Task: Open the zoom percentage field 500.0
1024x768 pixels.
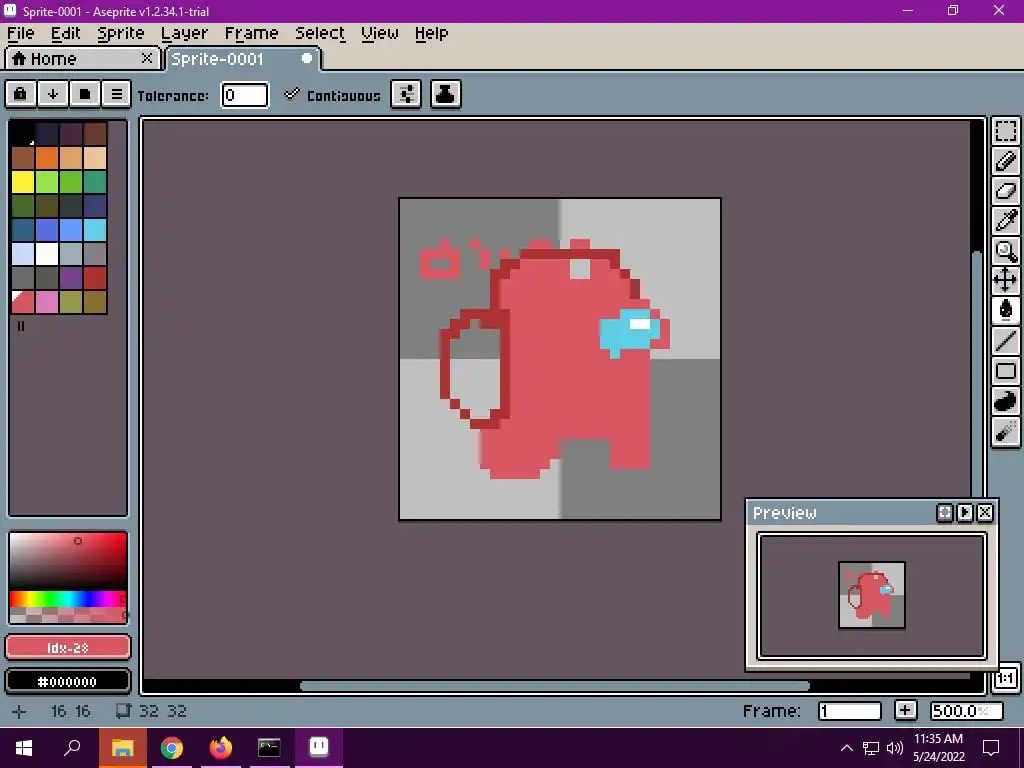Action: coord(967,711)
